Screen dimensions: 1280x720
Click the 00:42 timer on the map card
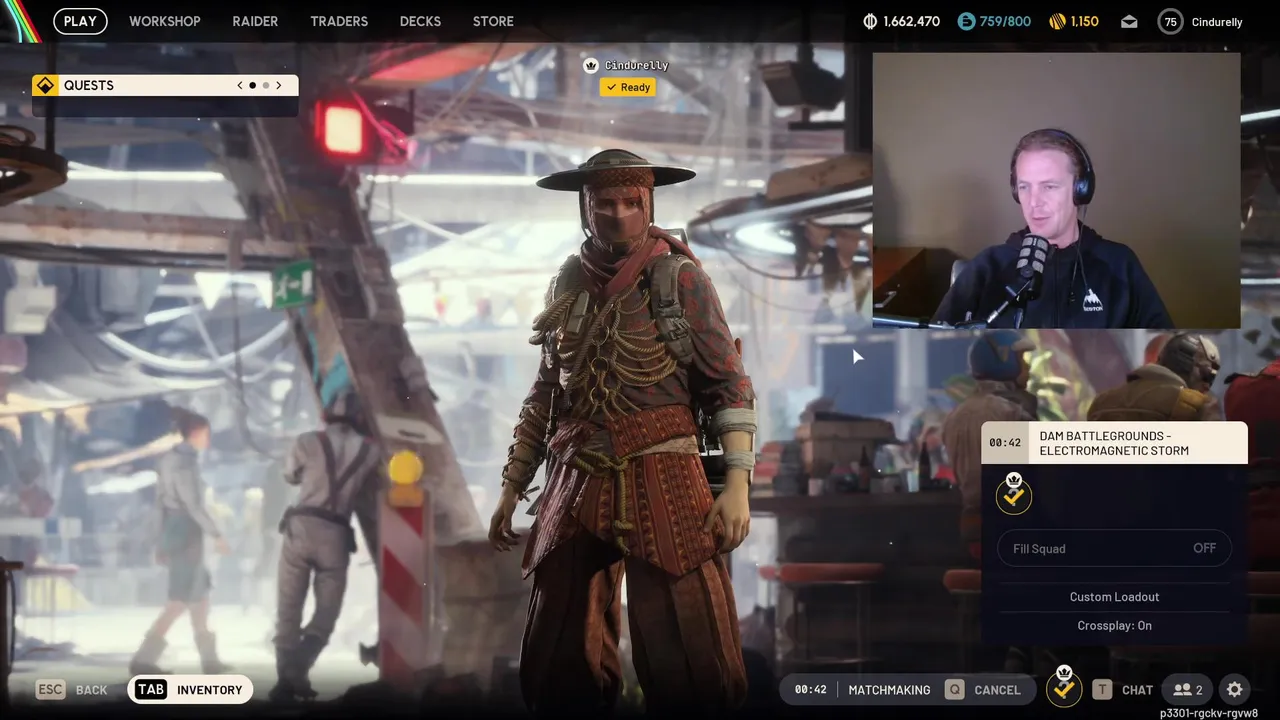click(1005, 443)
